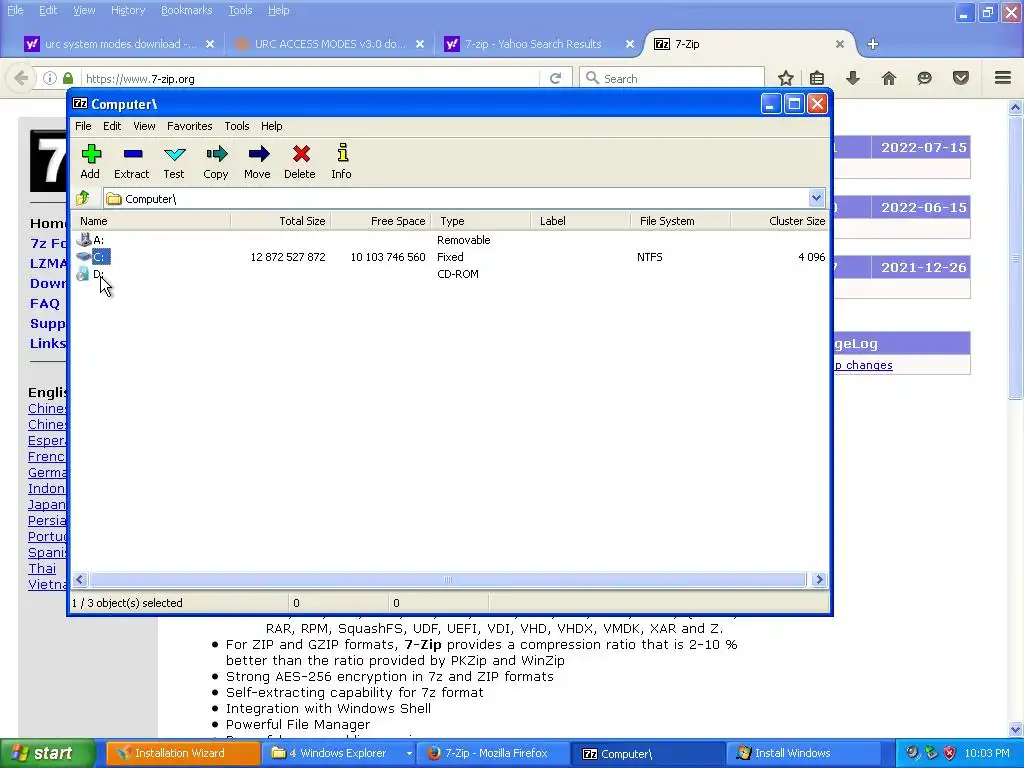
Task: Click the Firefox back button
Action: (x=21, y=78)
